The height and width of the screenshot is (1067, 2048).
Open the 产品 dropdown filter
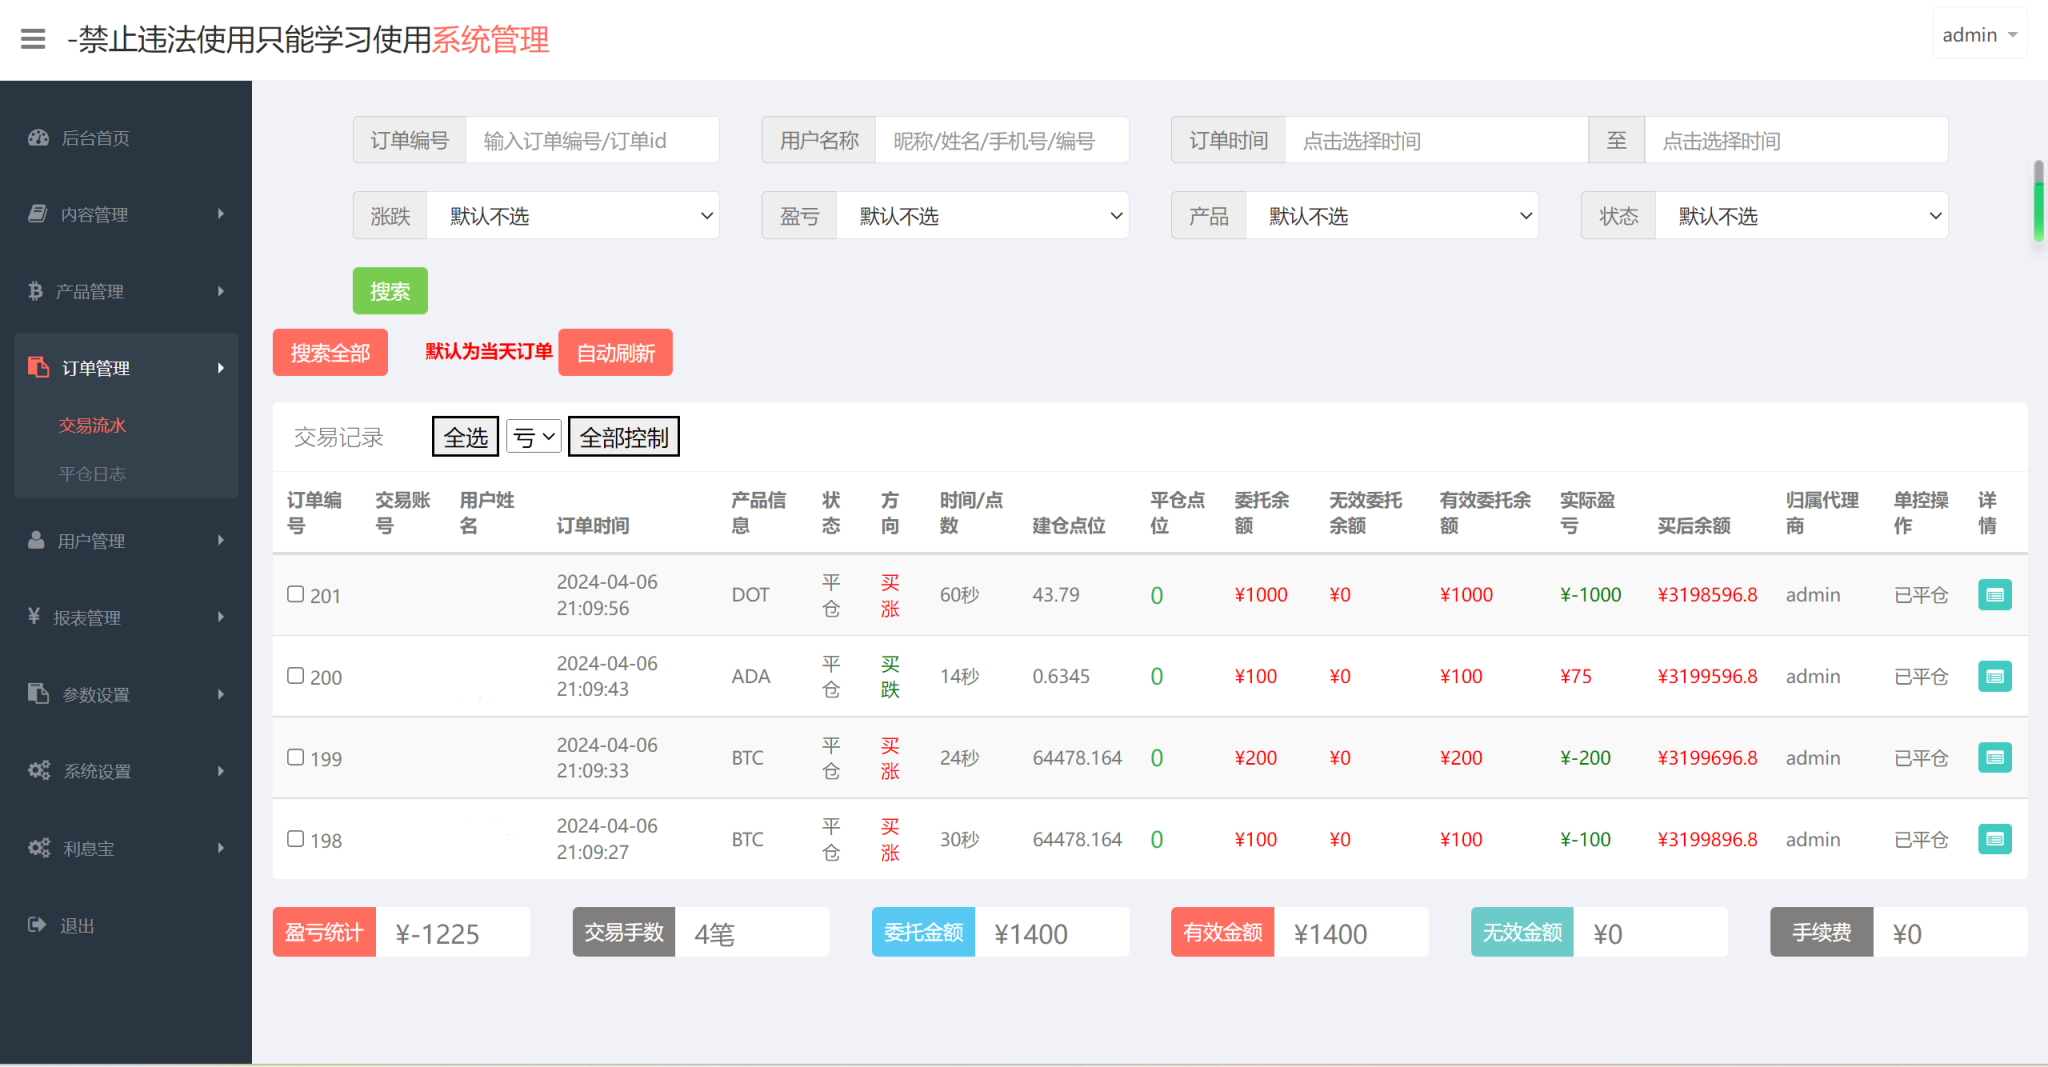(1392, 216)
